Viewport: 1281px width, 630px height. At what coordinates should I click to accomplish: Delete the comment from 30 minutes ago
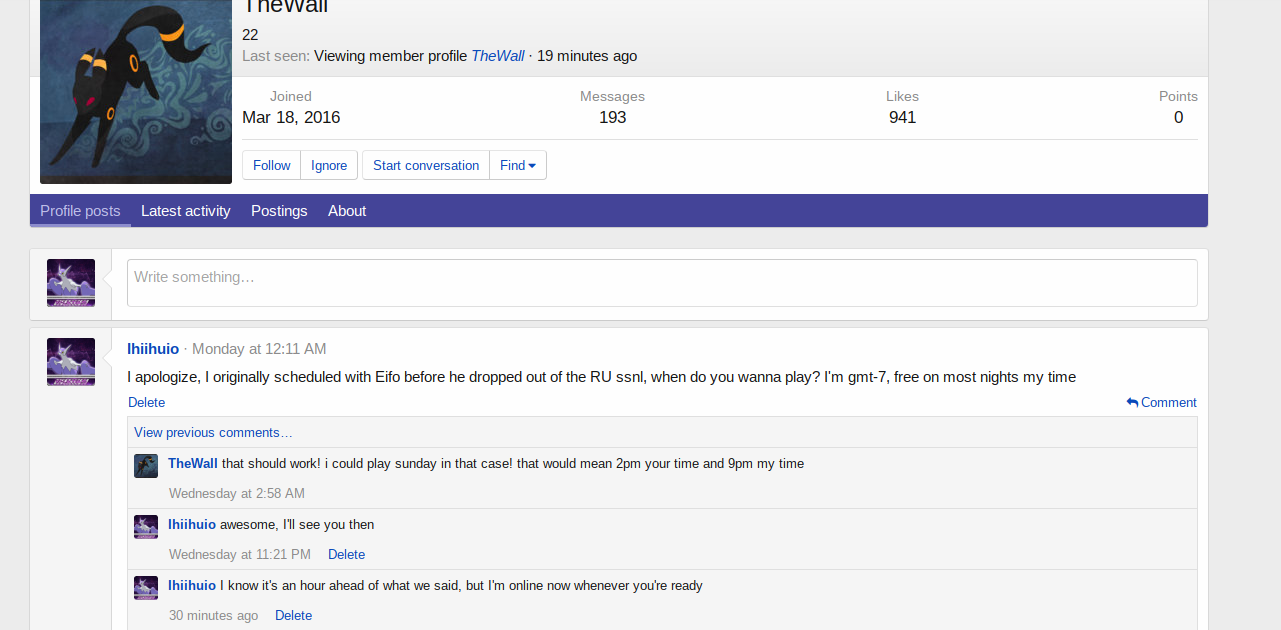tap(293, 615)
